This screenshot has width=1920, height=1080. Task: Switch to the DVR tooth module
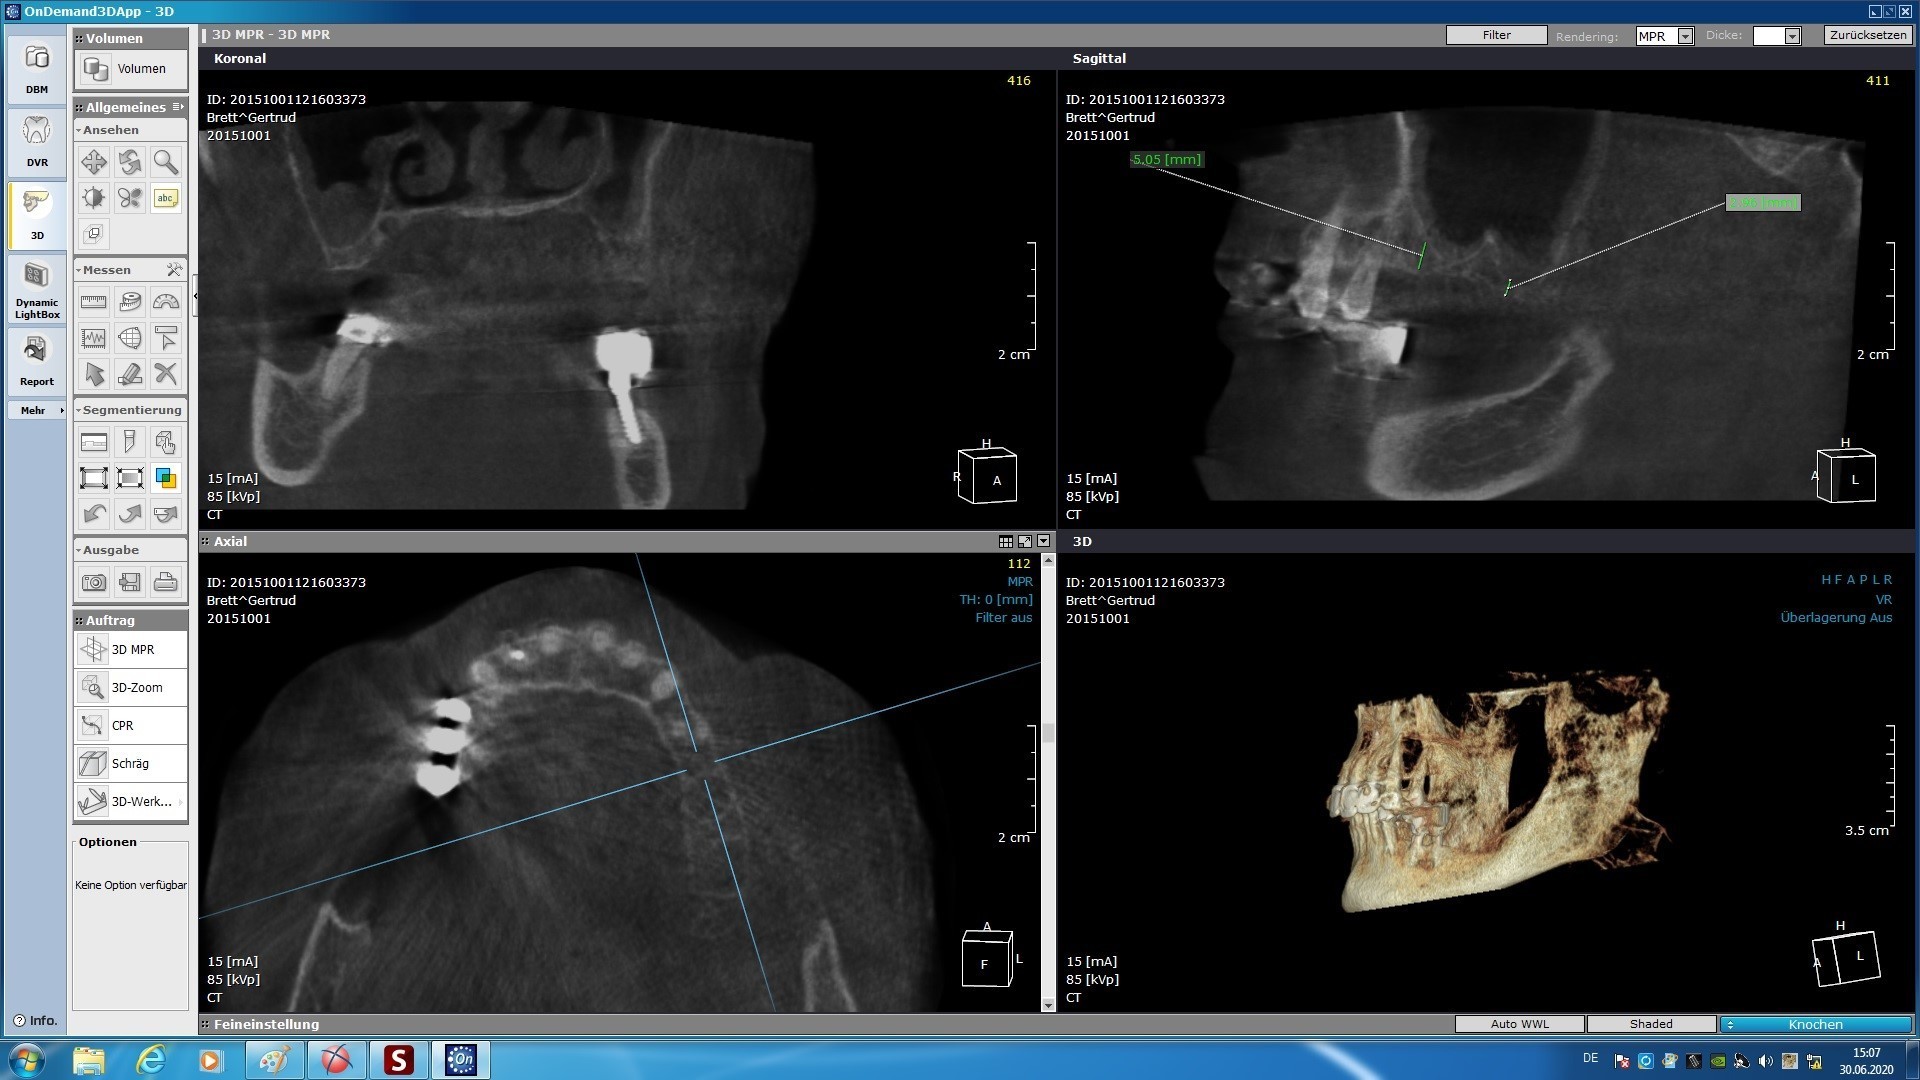click(x=37, y=142)
